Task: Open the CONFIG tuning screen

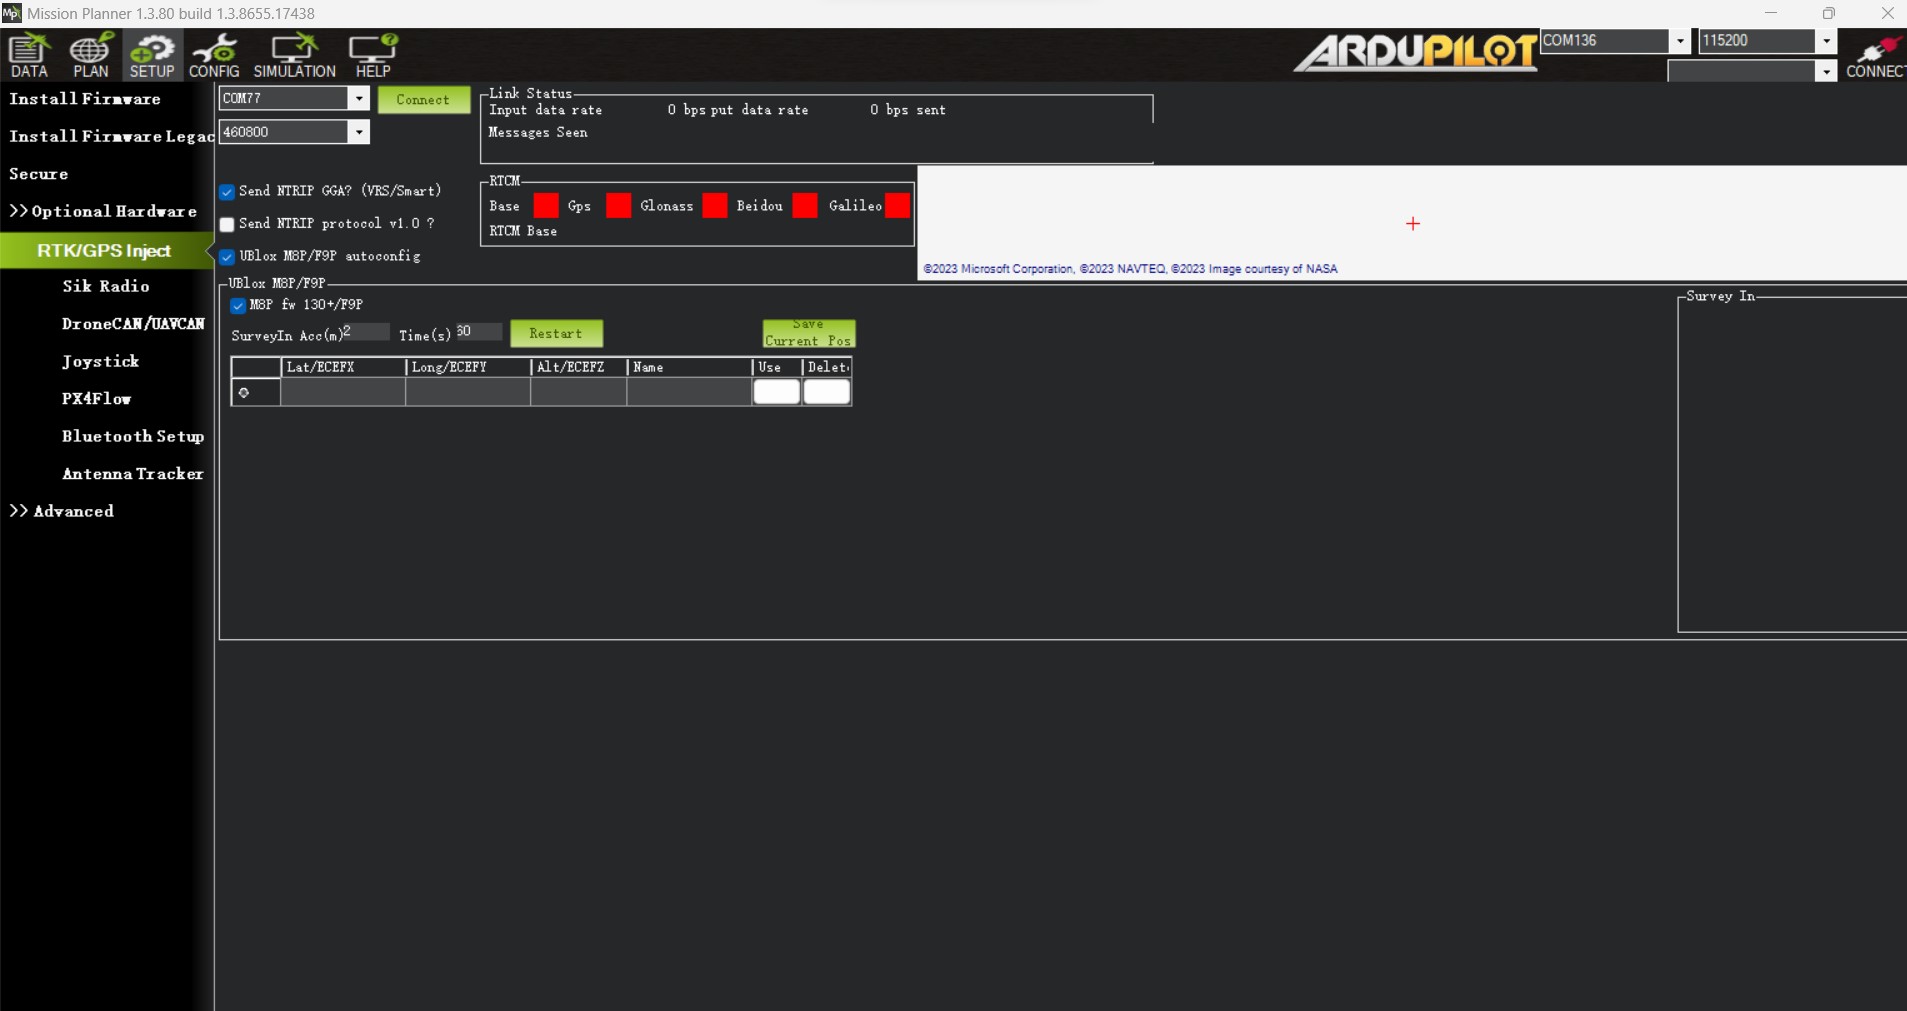Action: [214, 55]
